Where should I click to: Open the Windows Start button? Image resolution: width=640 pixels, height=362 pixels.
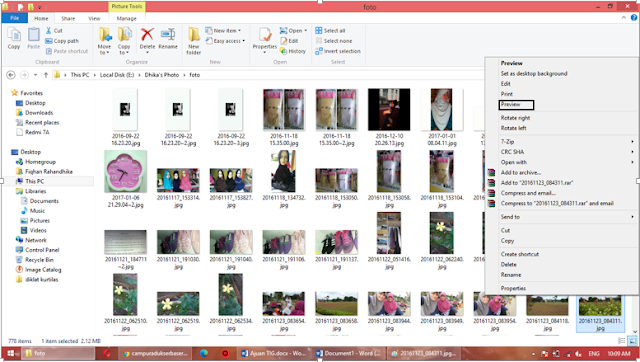pos(10,353)
